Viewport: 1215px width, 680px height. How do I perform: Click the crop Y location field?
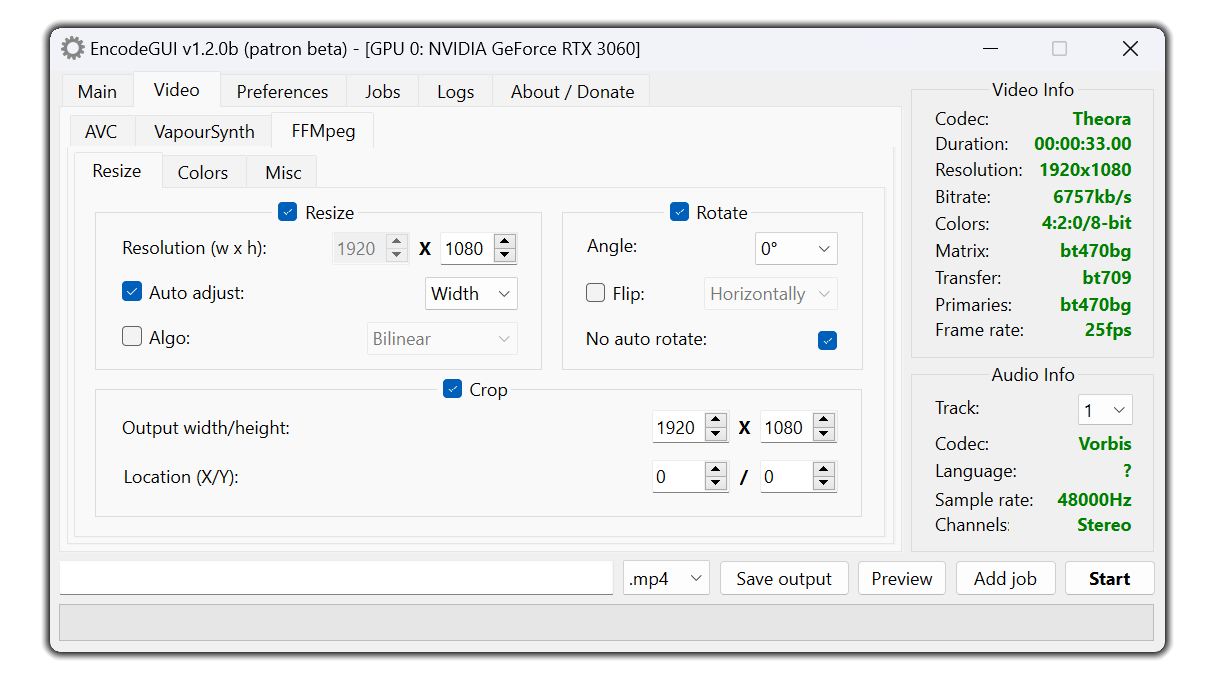pos(787,477)
